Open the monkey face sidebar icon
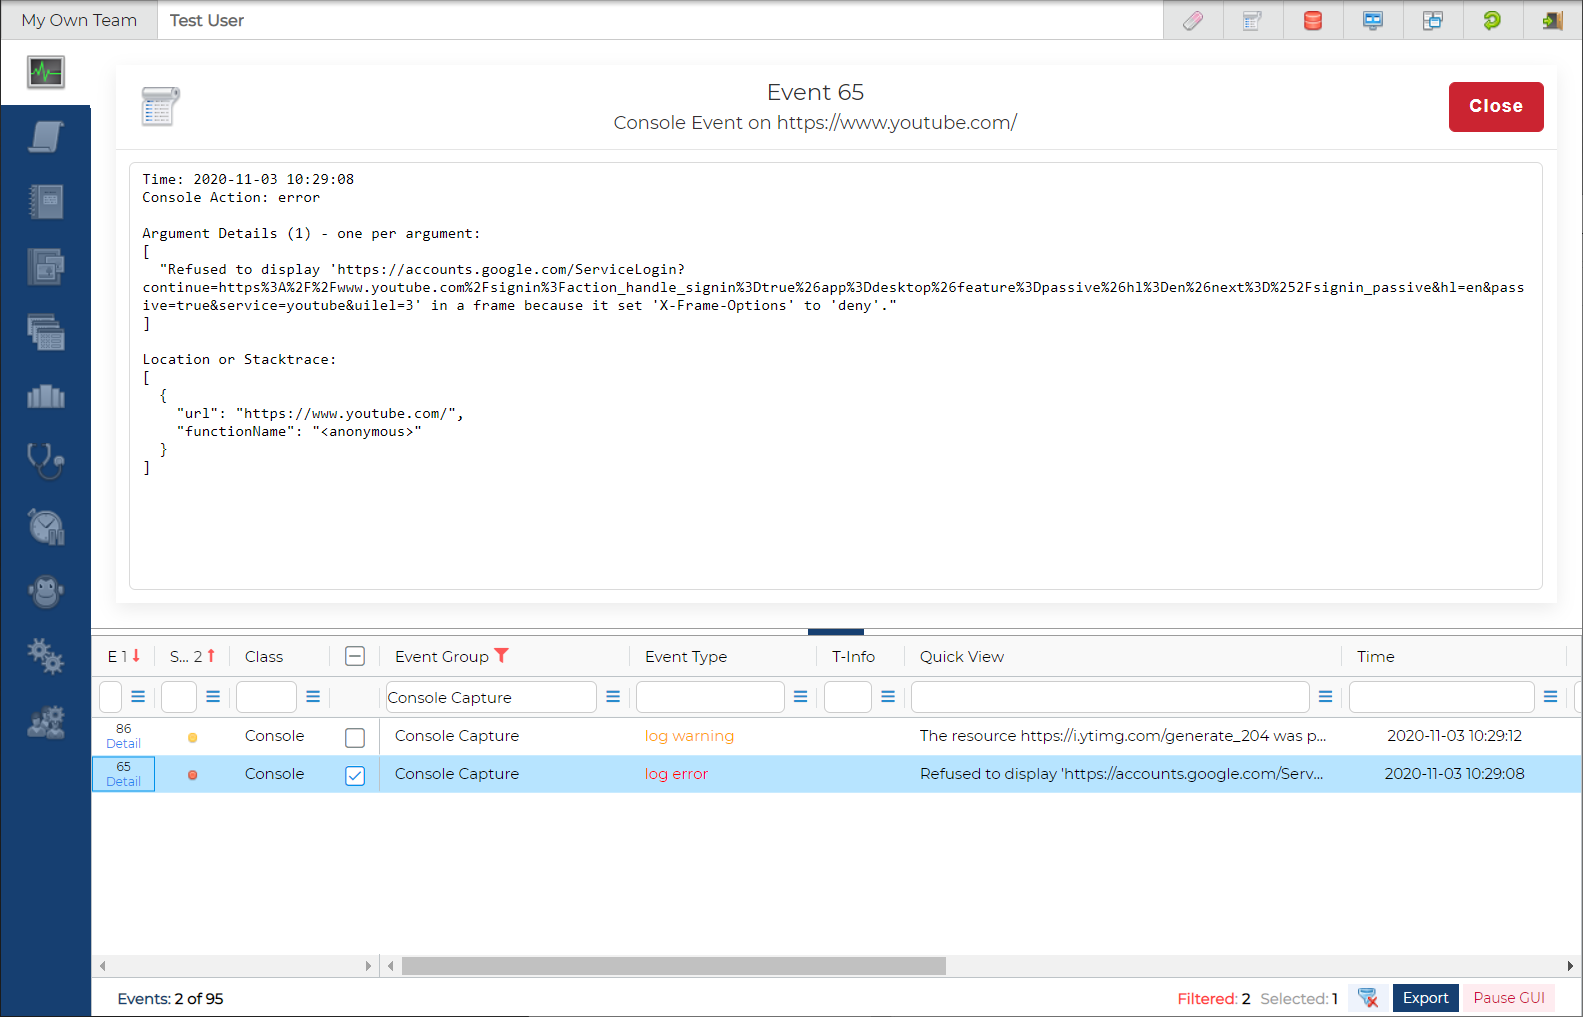Image resolution: width=1583 pixels, height=1017 pixels. point(46,591)
